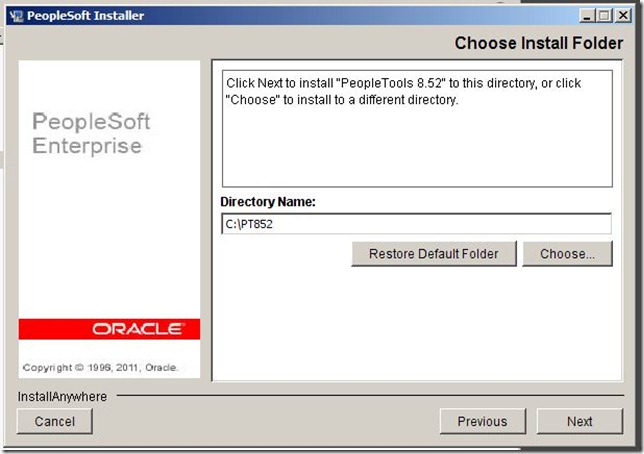Click the "Choose Install Folder" heading

pos(539,43)
